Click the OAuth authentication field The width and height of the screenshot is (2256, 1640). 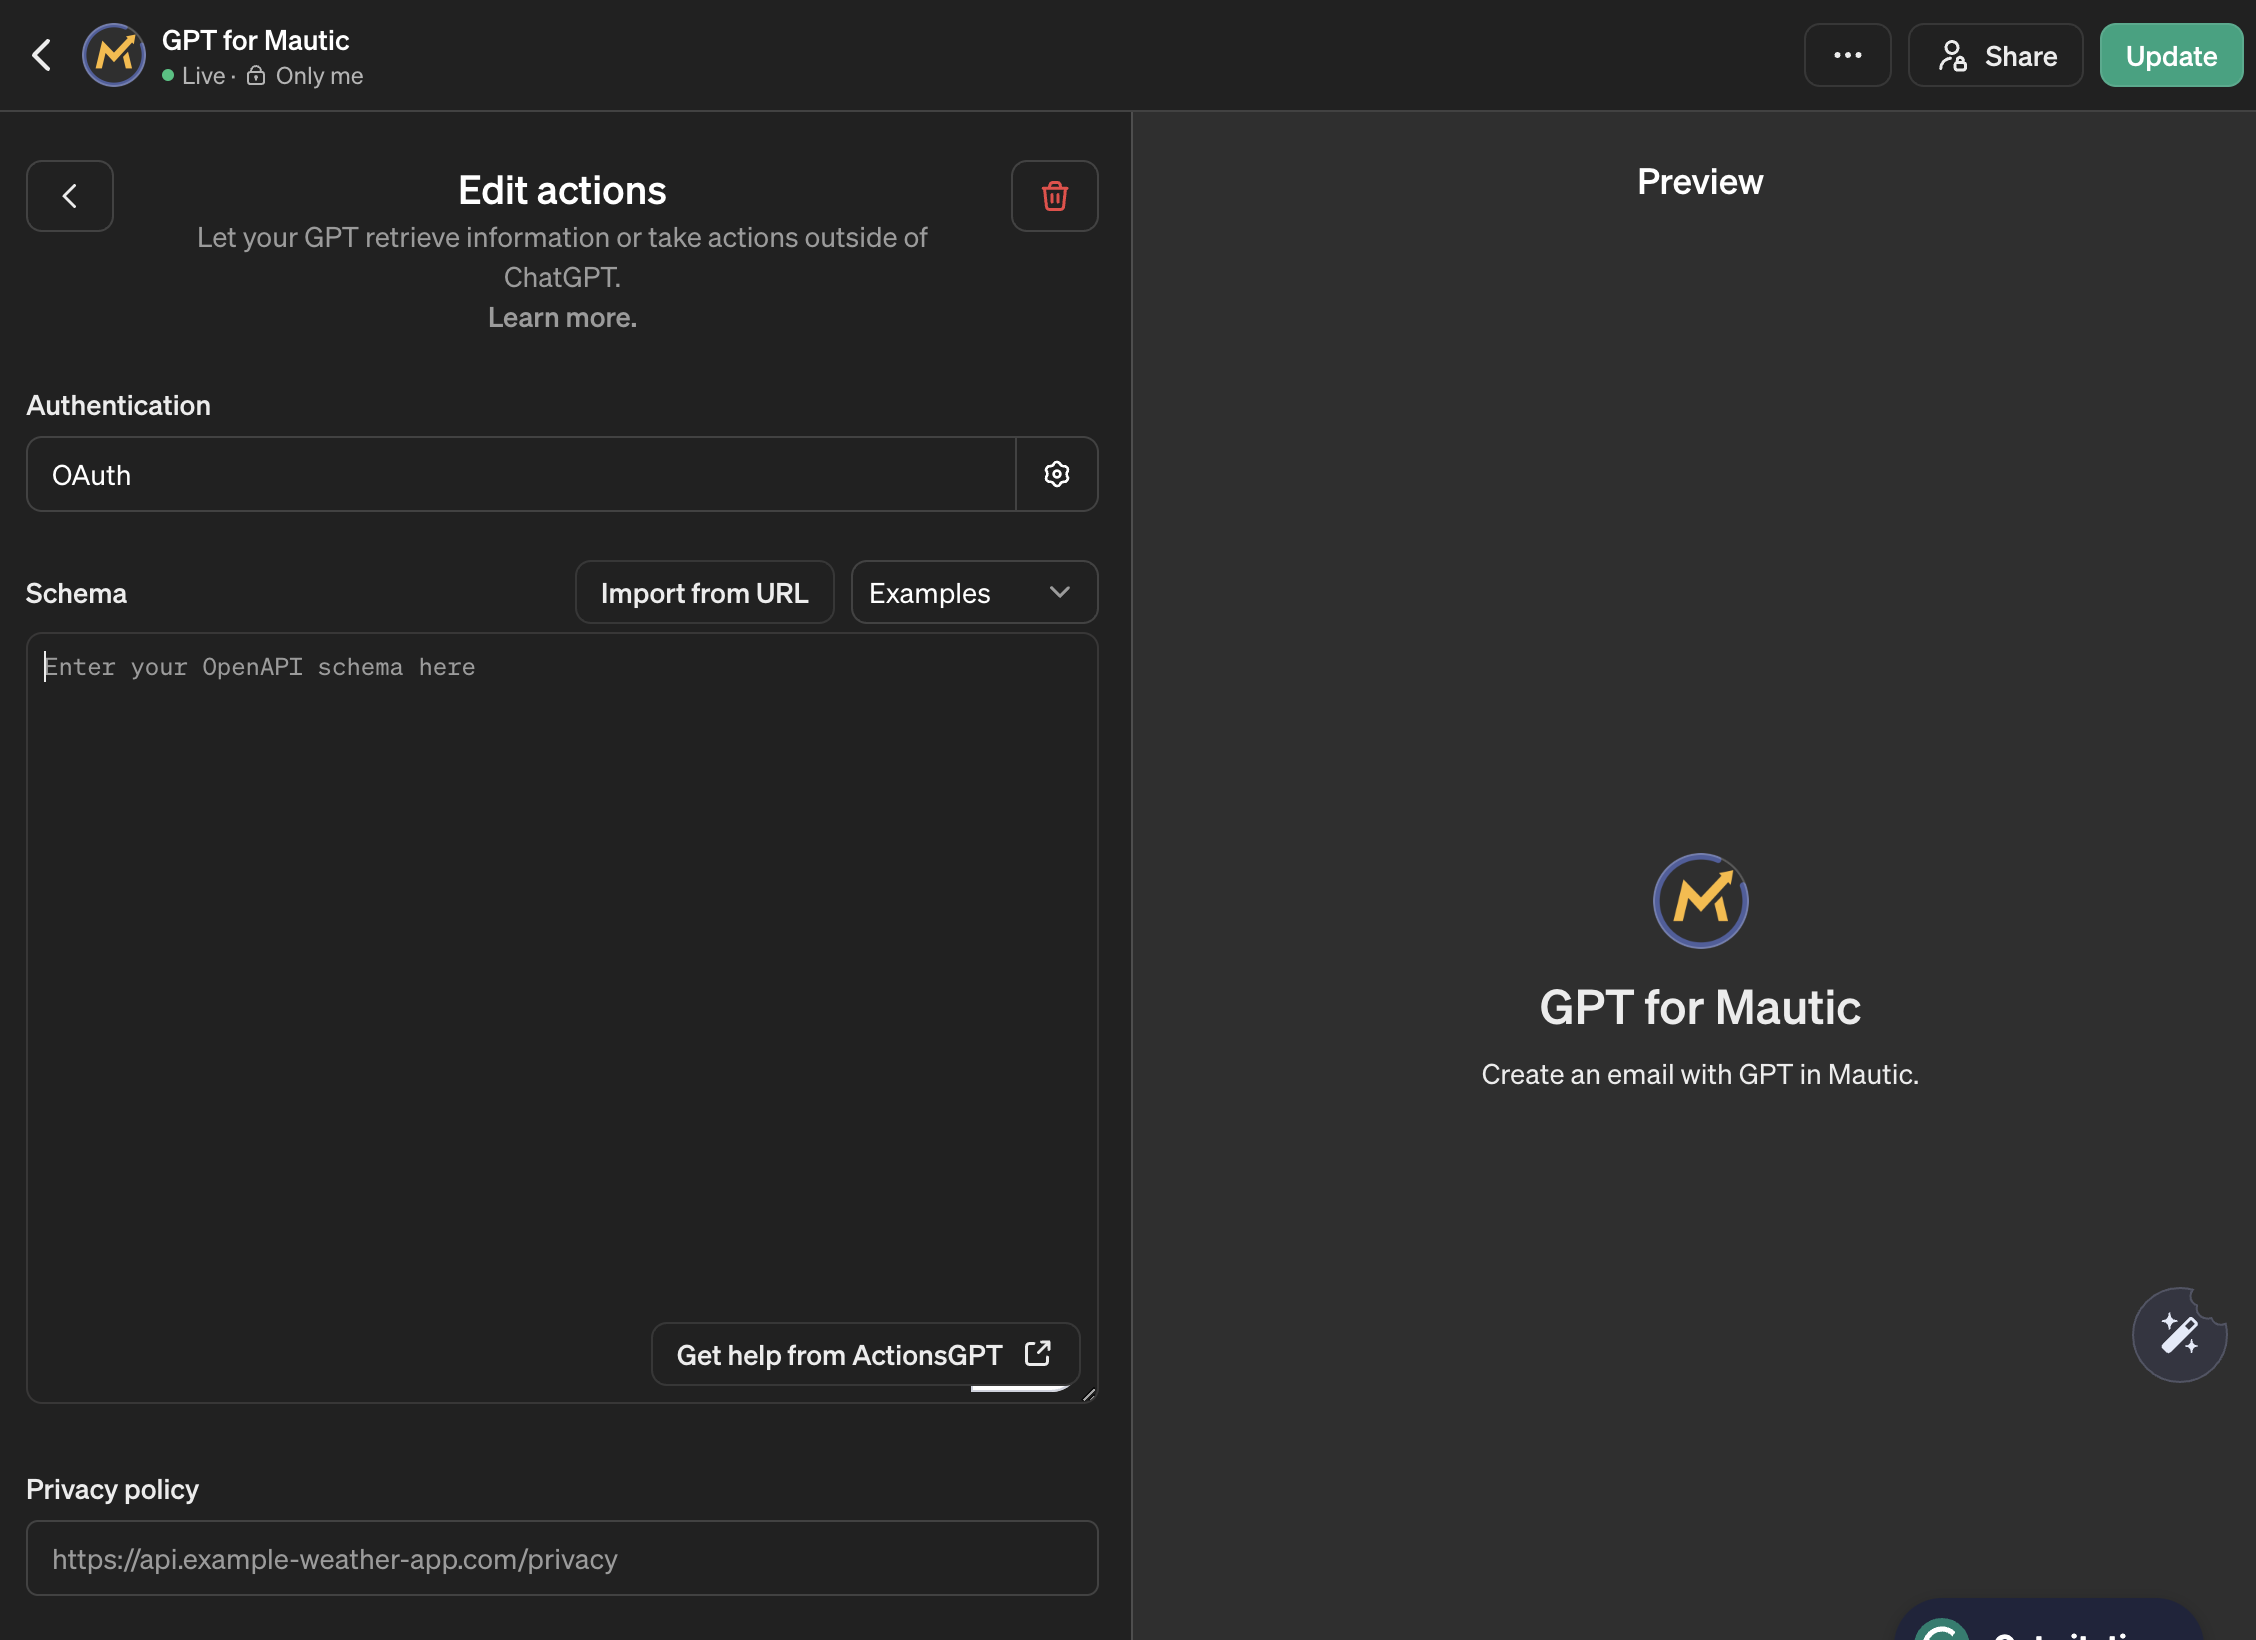click(520, 474)
